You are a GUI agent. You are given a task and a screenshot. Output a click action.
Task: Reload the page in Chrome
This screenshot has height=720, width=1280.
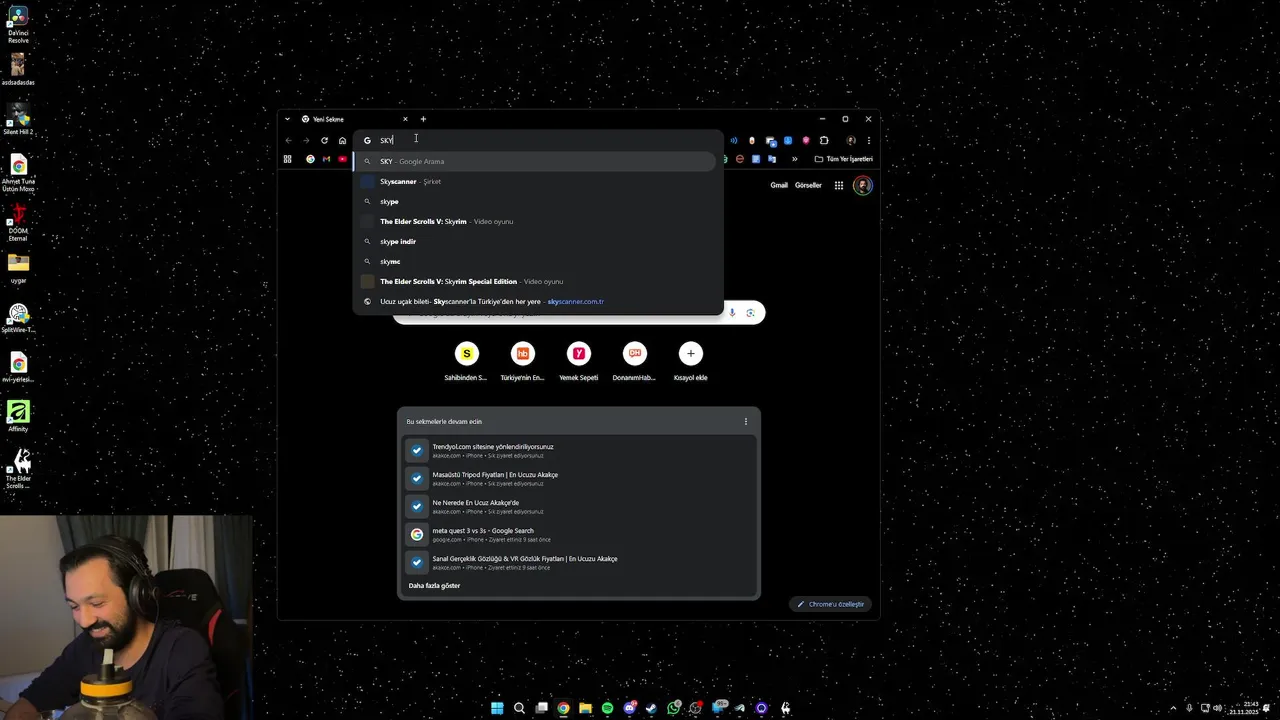click(324, 140)
